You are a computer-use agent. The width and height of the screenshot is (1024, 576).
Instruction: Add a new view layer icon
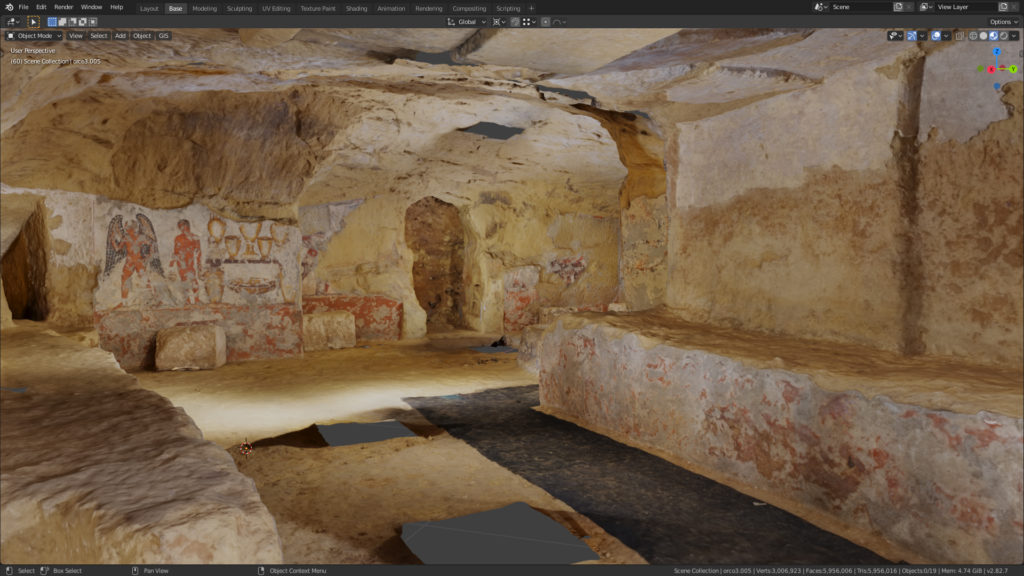pos(1003,7)
